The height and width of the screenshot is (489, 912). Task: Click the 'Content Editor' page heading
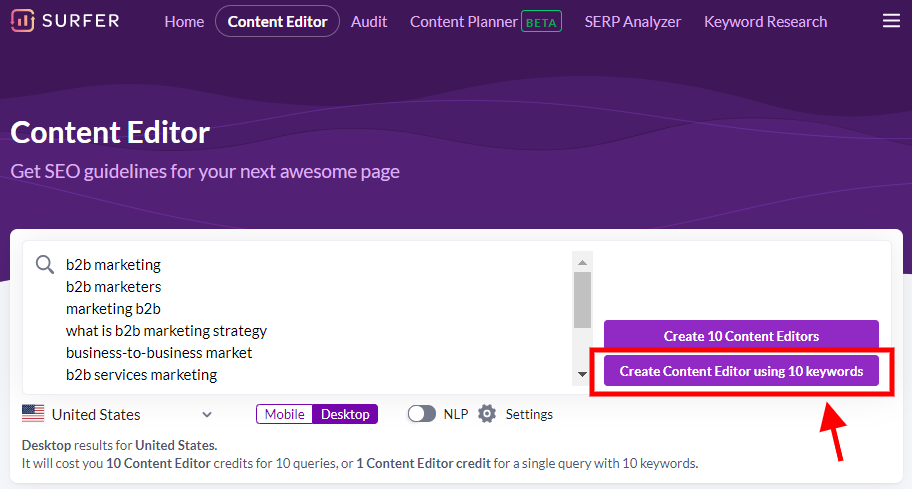click(x=110, y=133)
